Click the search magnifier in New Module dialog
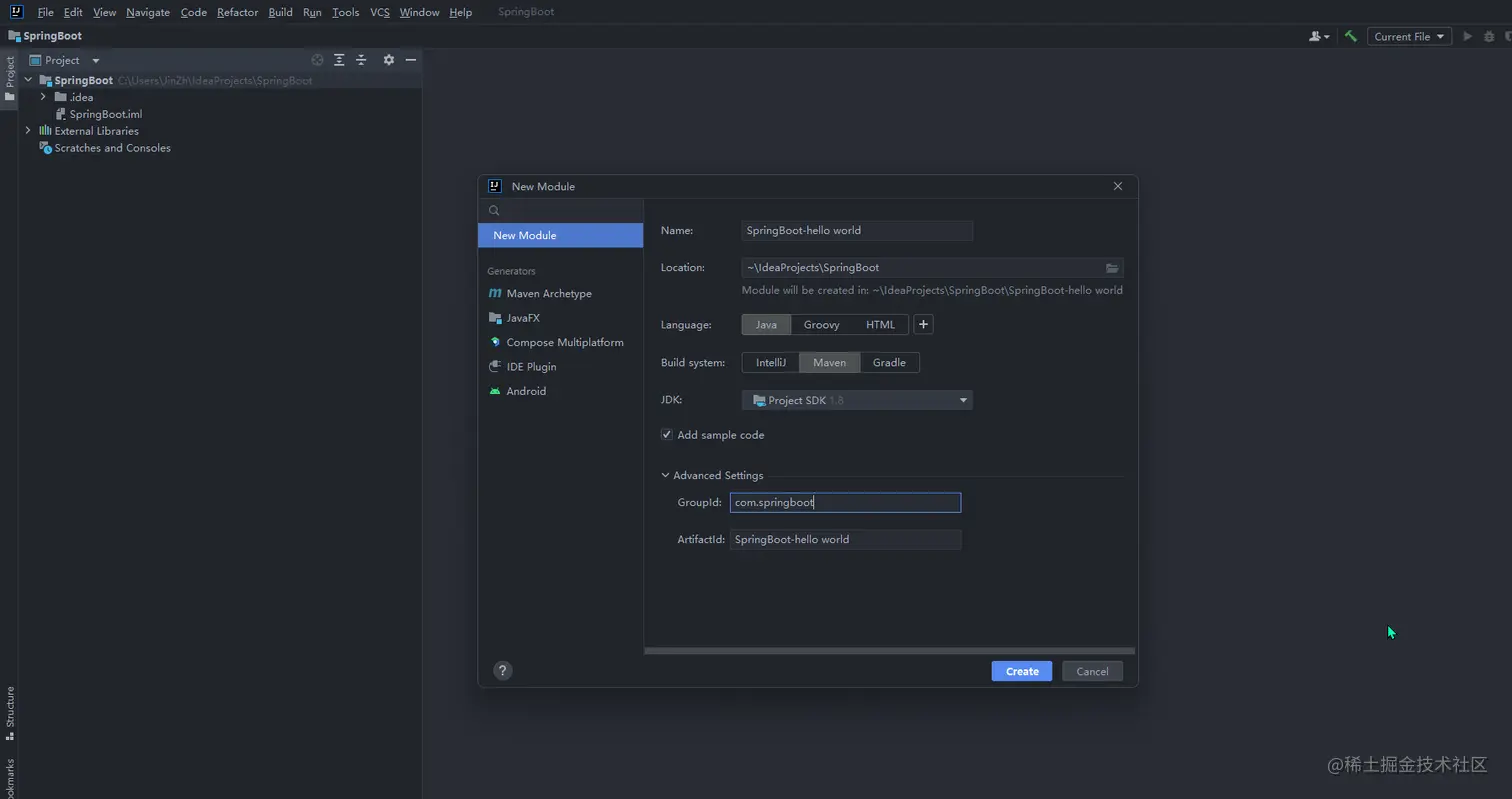Image resolution: width=1512 pixels, height=799 pixels. (494, 211)
